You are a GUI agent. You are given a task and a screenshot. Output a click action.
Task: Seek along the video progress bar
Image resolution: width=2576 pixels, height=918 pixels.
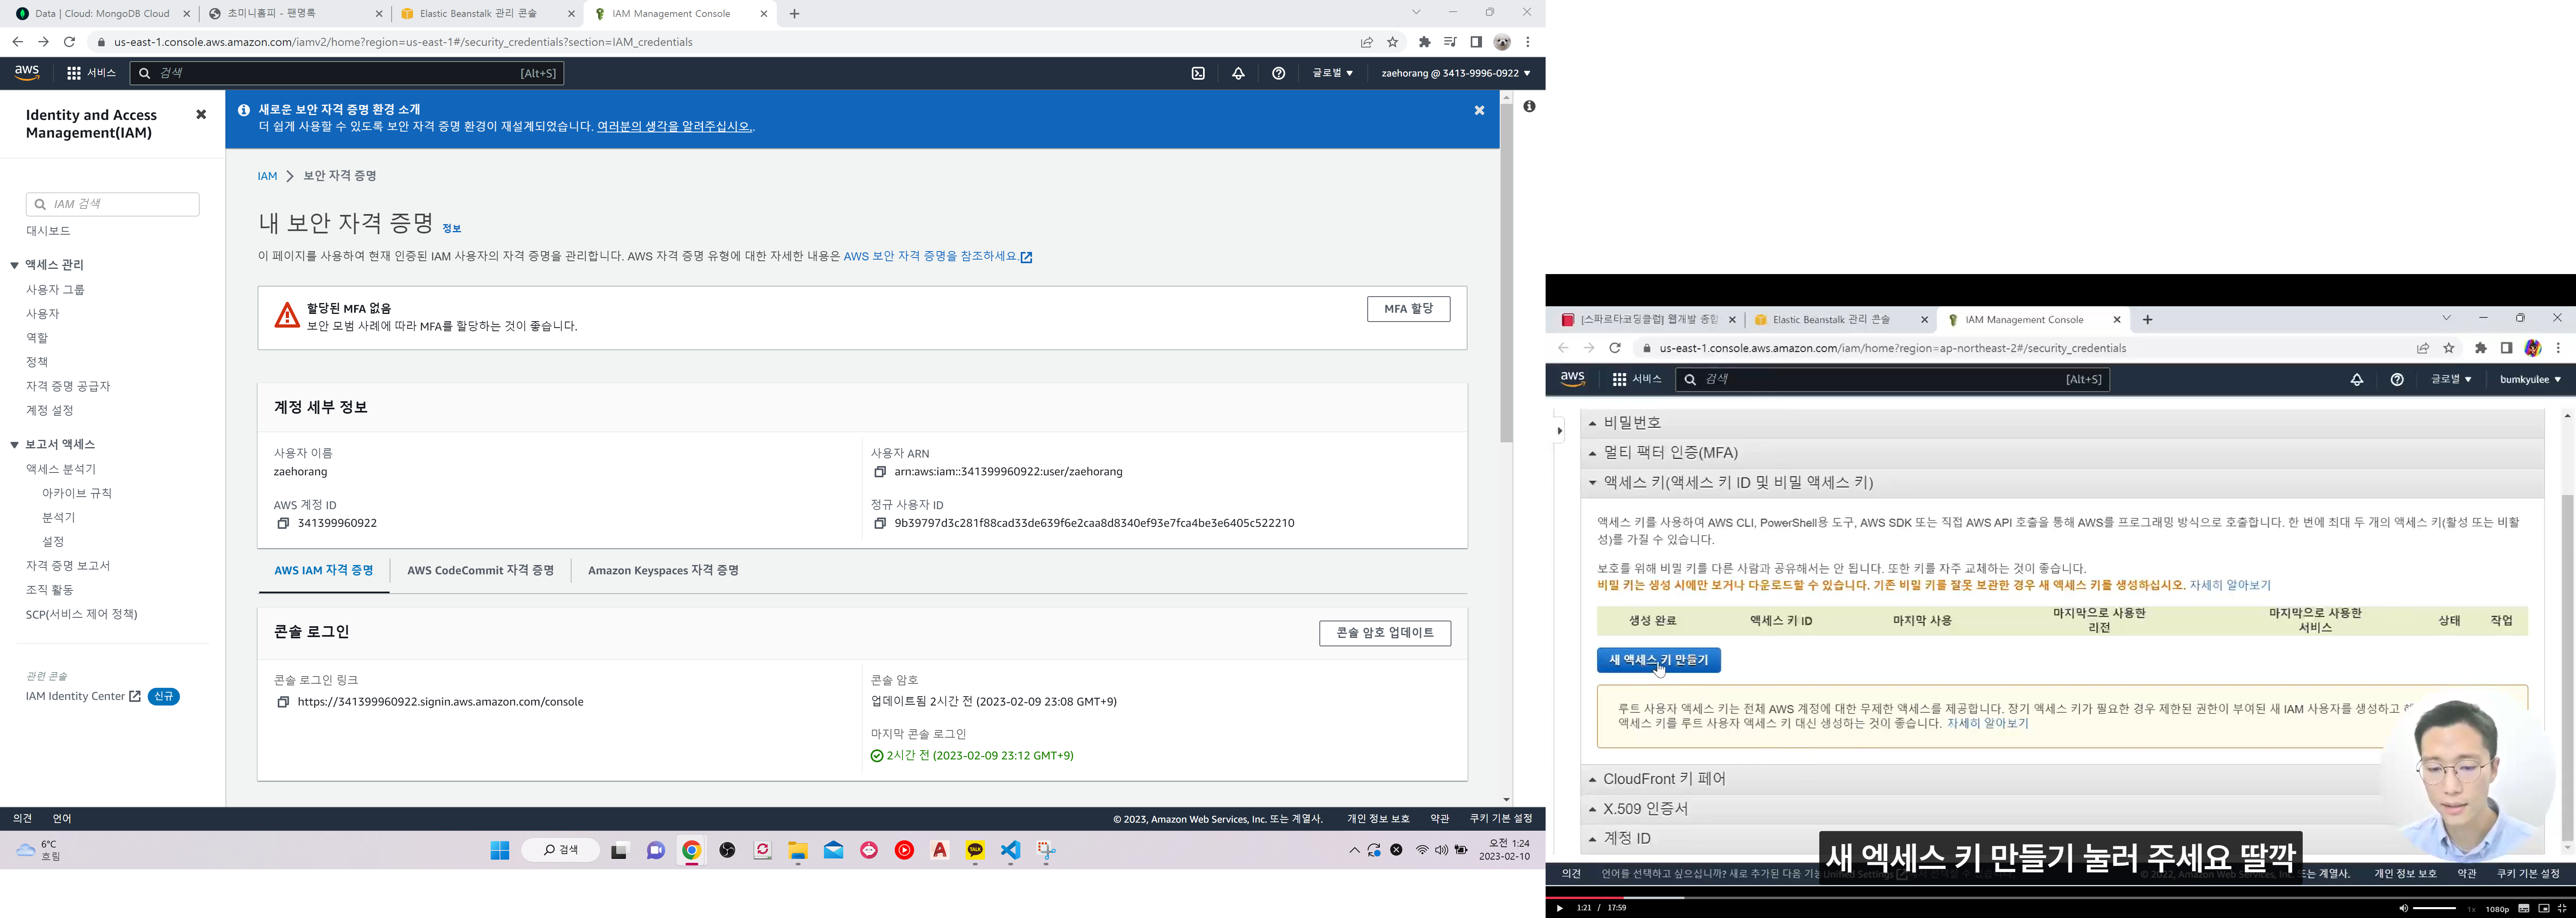tap(2060, 897)
